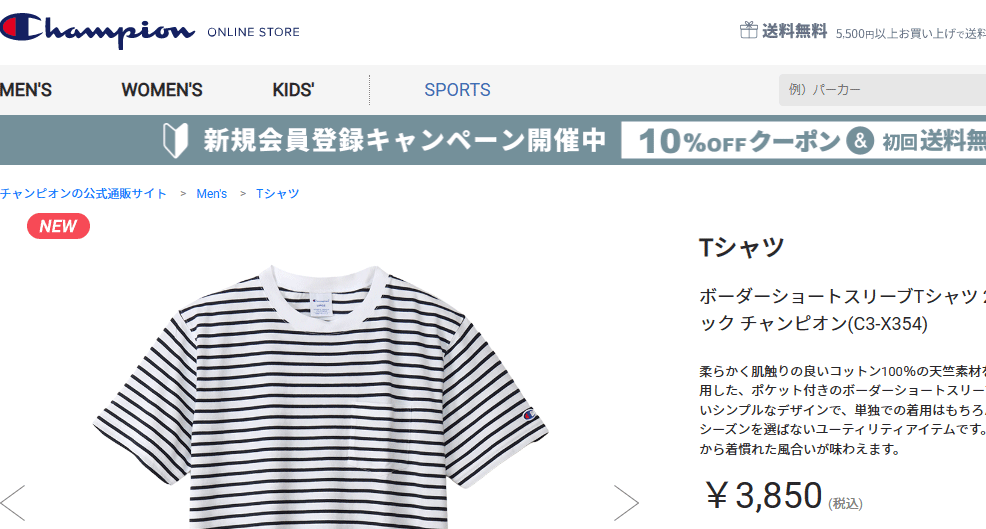Click the ONLINE STORE header text

(253, 32)
